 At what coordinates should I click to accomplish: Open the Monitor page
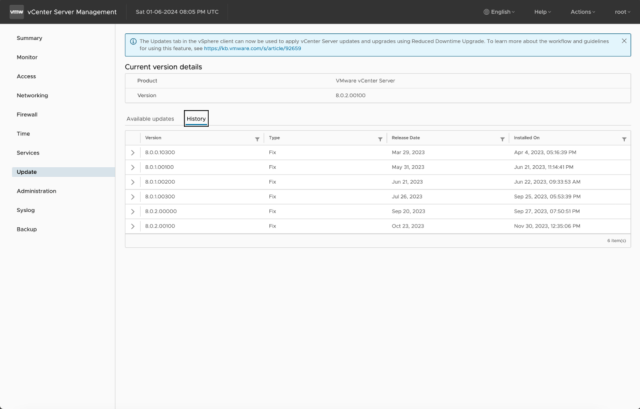point(27,57)
